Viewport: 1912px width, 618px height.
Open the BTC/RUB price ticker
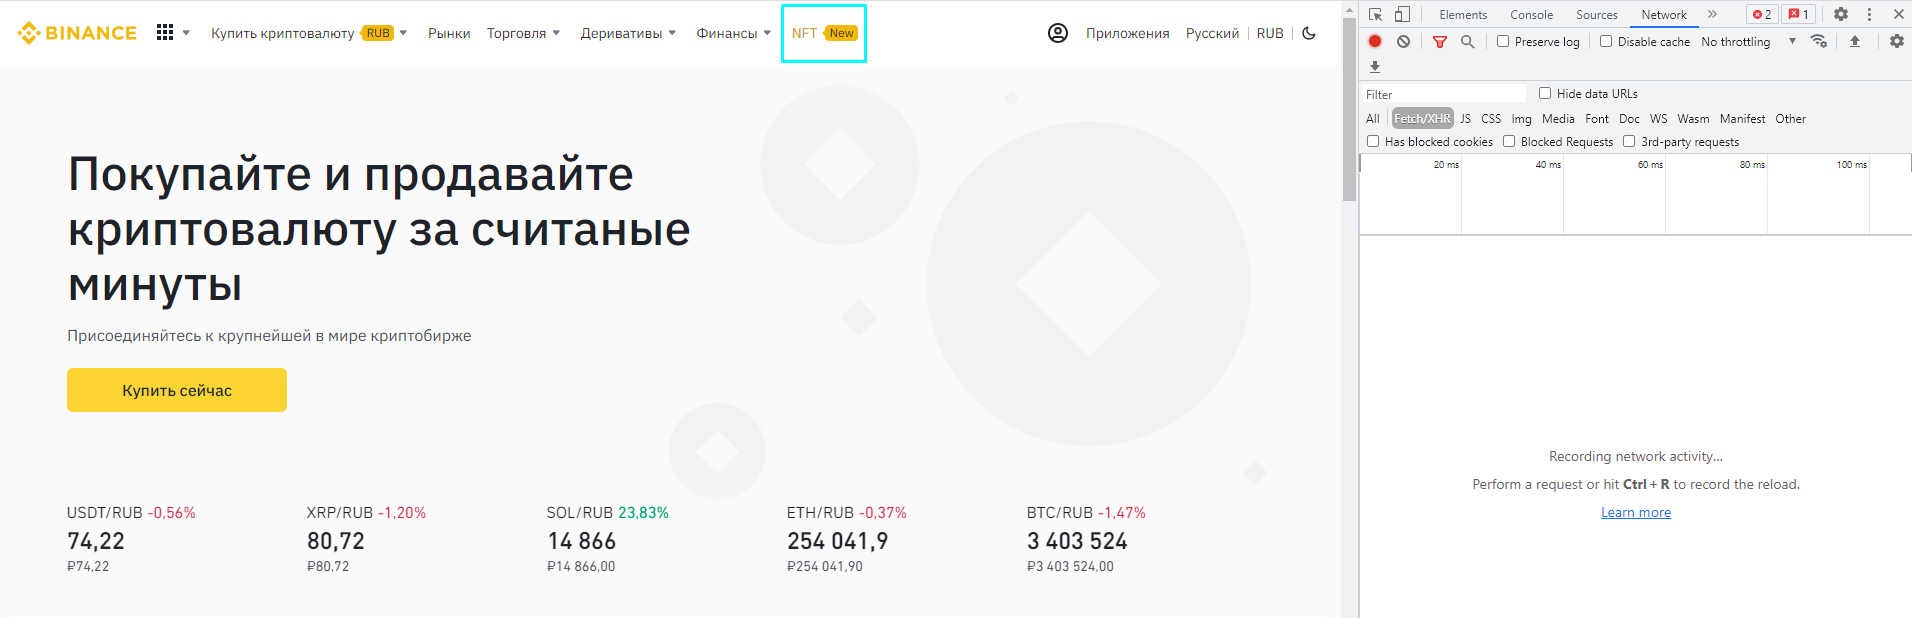[x=1086, y=541]
